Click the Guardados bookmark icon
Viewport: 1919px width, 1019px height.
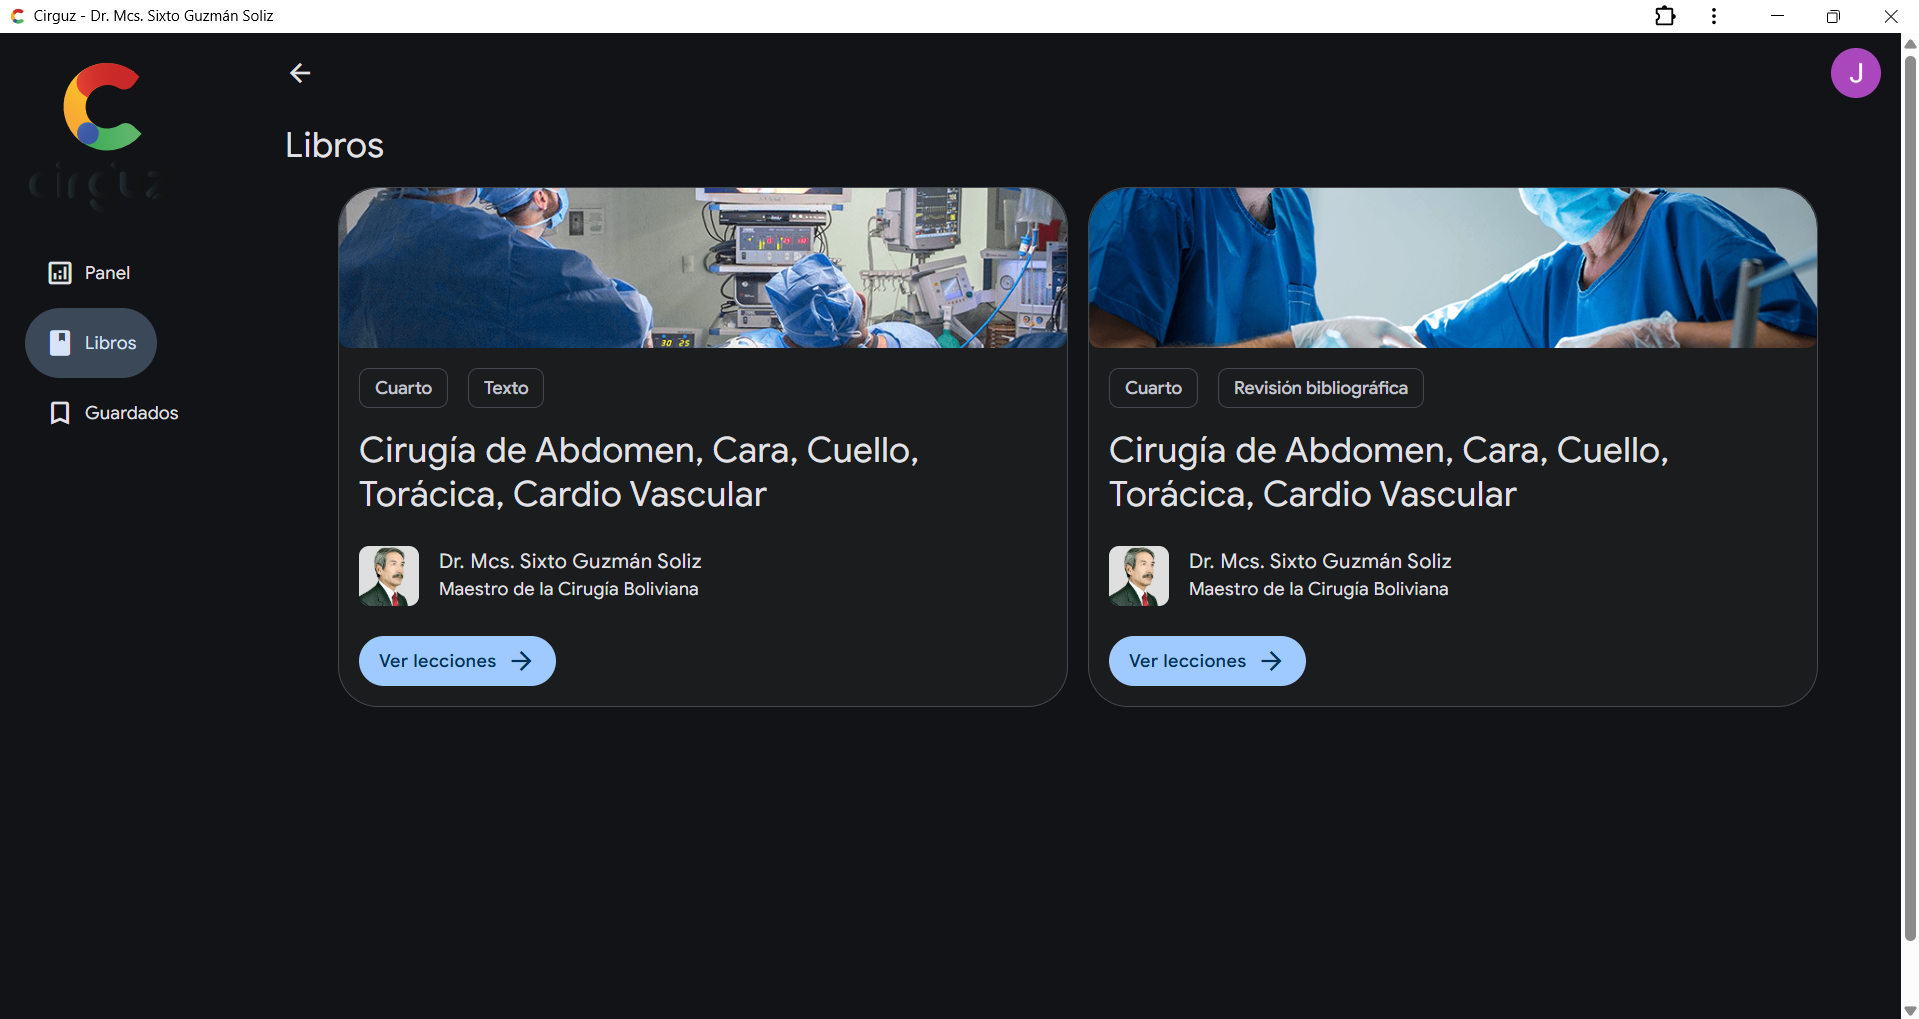[x=60, y=413]
